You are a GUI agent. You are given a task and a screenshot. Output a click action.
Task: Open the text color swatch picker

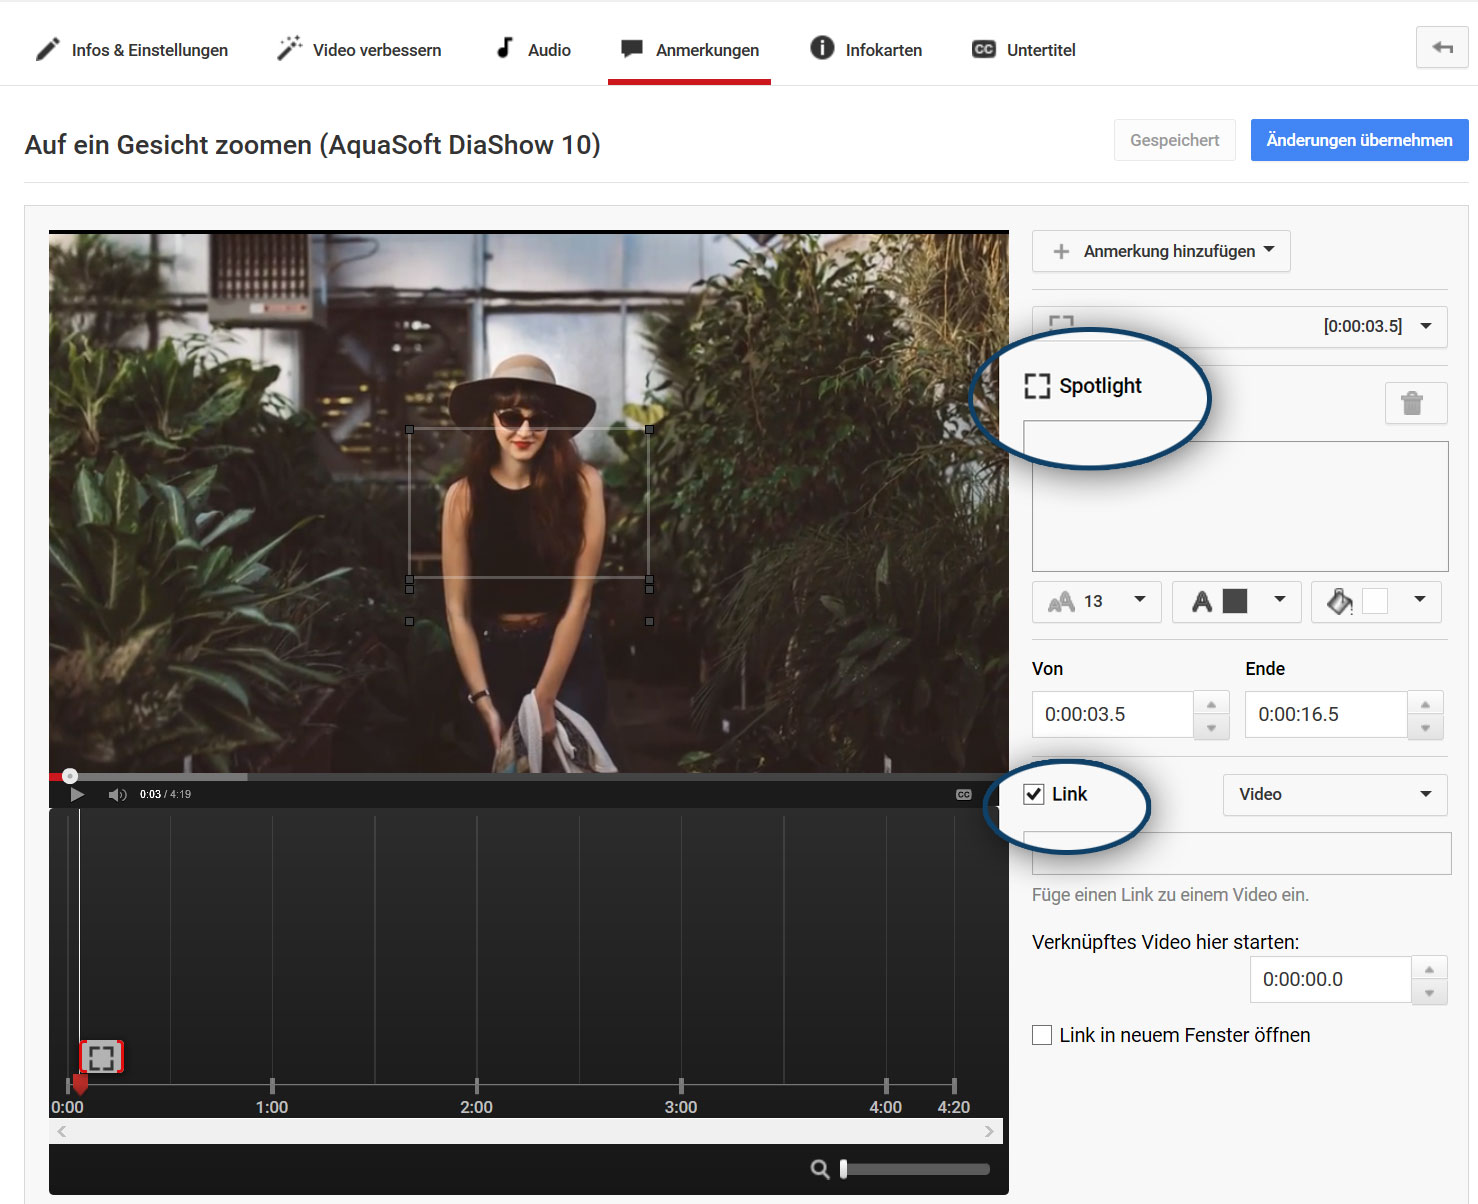(1236, 601)
